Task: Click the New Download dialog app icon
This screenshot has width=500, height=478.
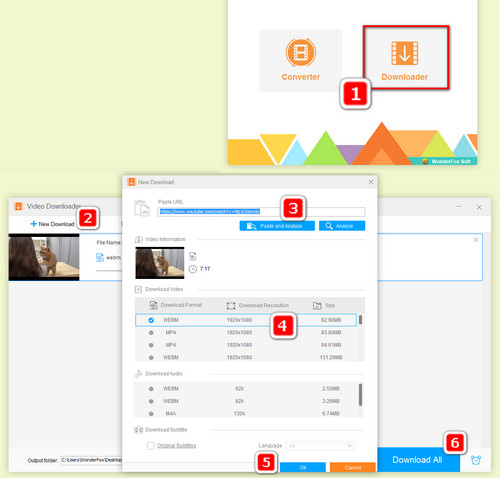Action: point(132,182)
